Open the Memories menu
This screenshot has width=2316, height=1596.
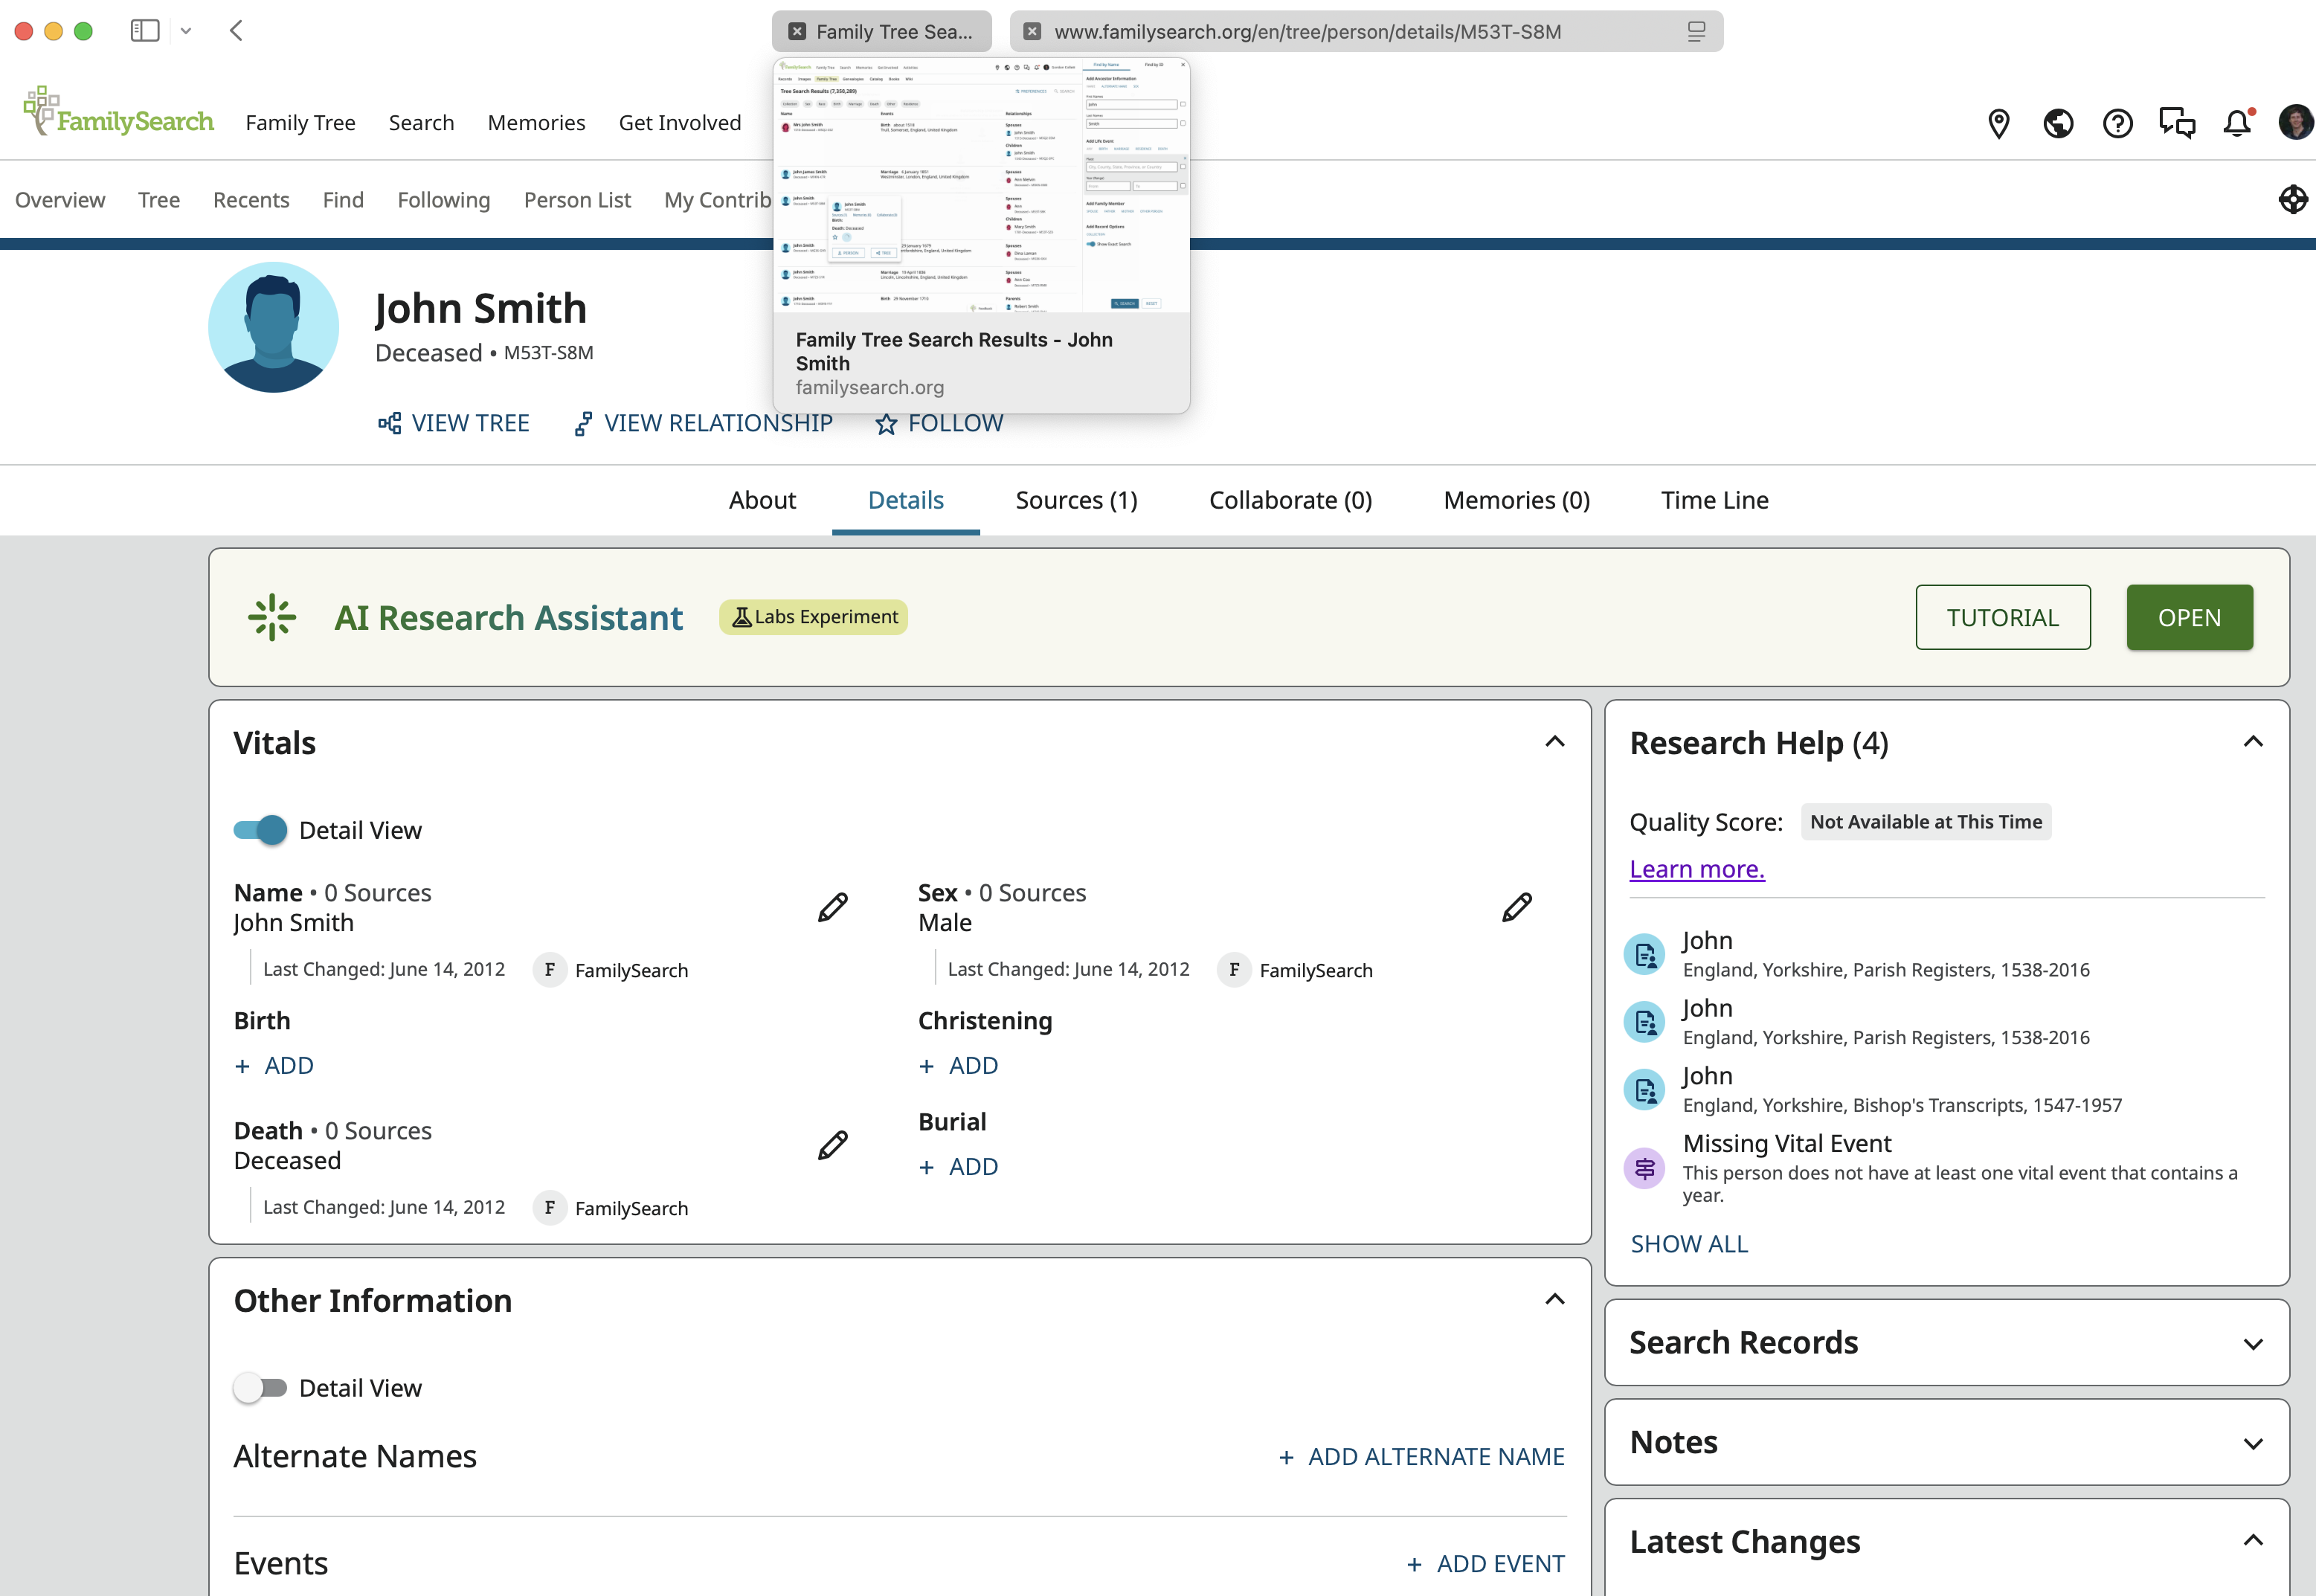click(x=536, y=122)
